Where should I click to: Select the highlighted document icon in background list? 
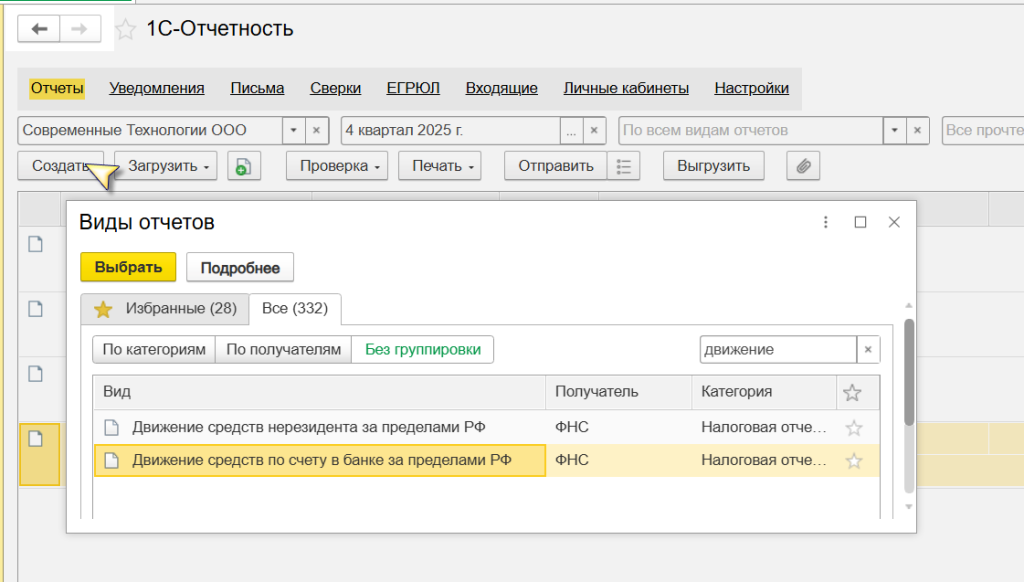click(36, 439)
